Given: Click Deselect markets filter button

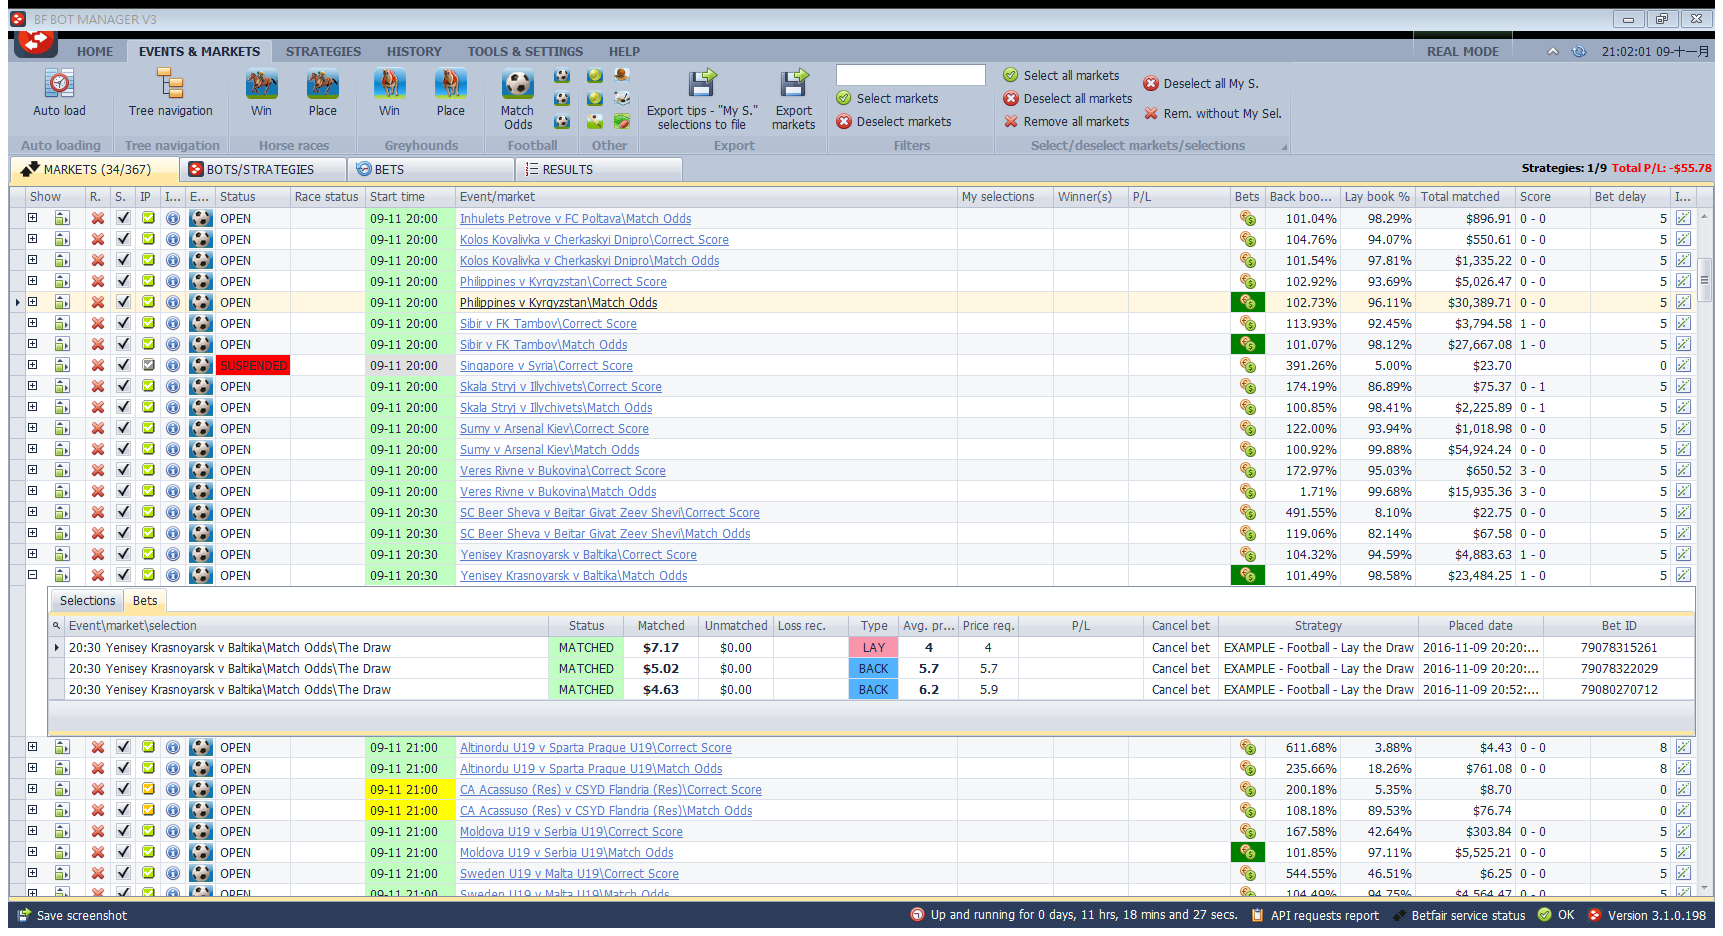Looking at the screenshot, I should tap(894, 121).
